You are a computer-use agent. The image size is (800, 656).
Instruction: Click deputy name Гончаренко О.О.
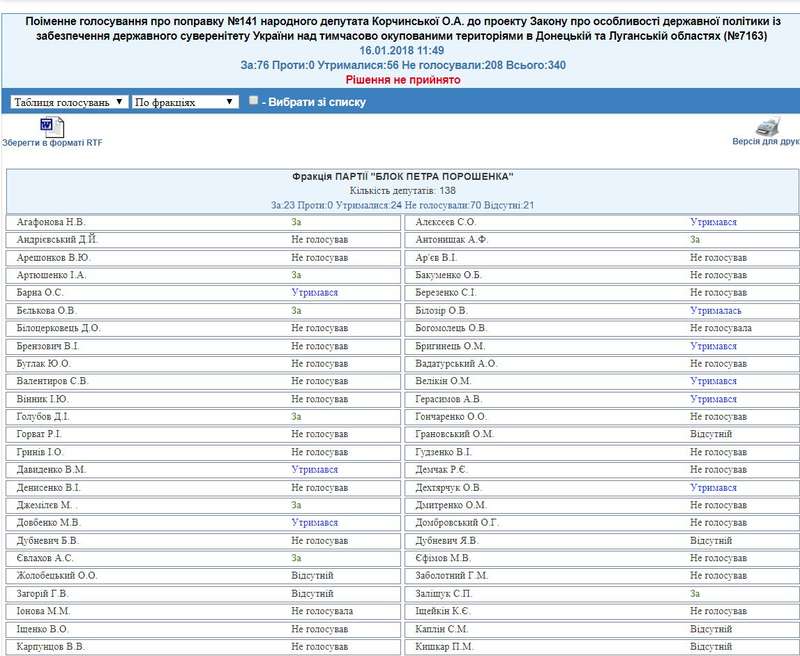452,417
